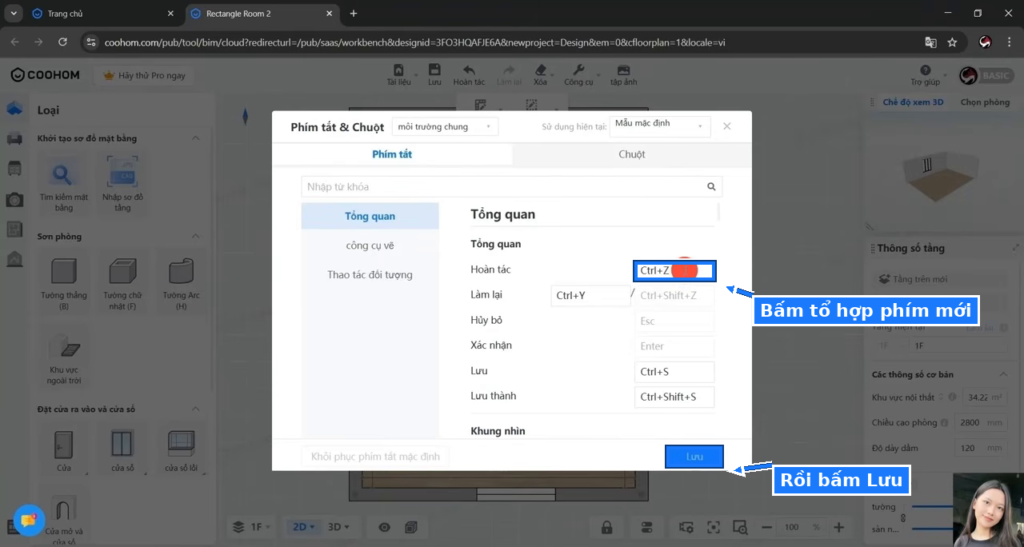Screen dimensions: 1024x547
Task: Switch to the Chuột tab
Action: coord(632,154)
